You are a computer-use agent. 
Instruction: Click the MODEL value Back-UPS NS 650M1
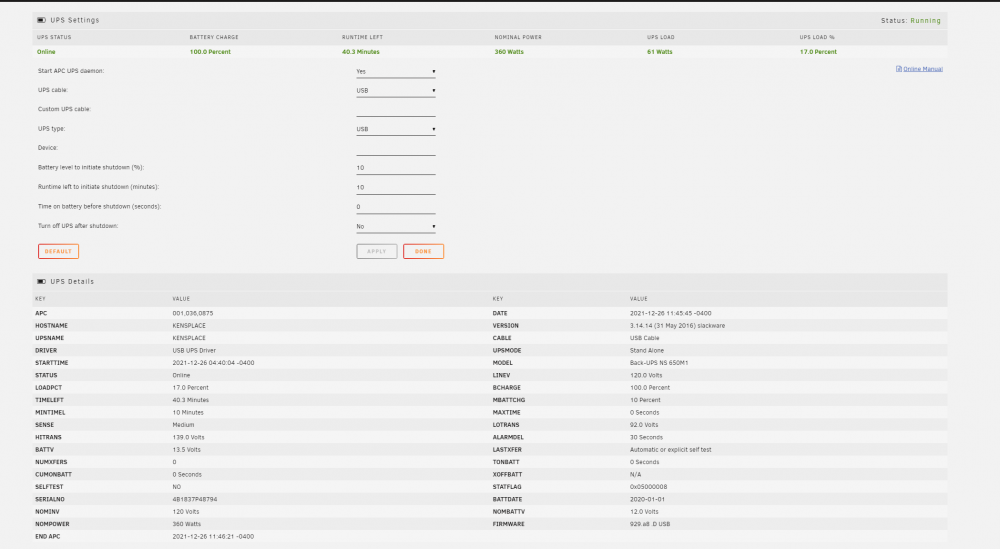pos(659,363)
